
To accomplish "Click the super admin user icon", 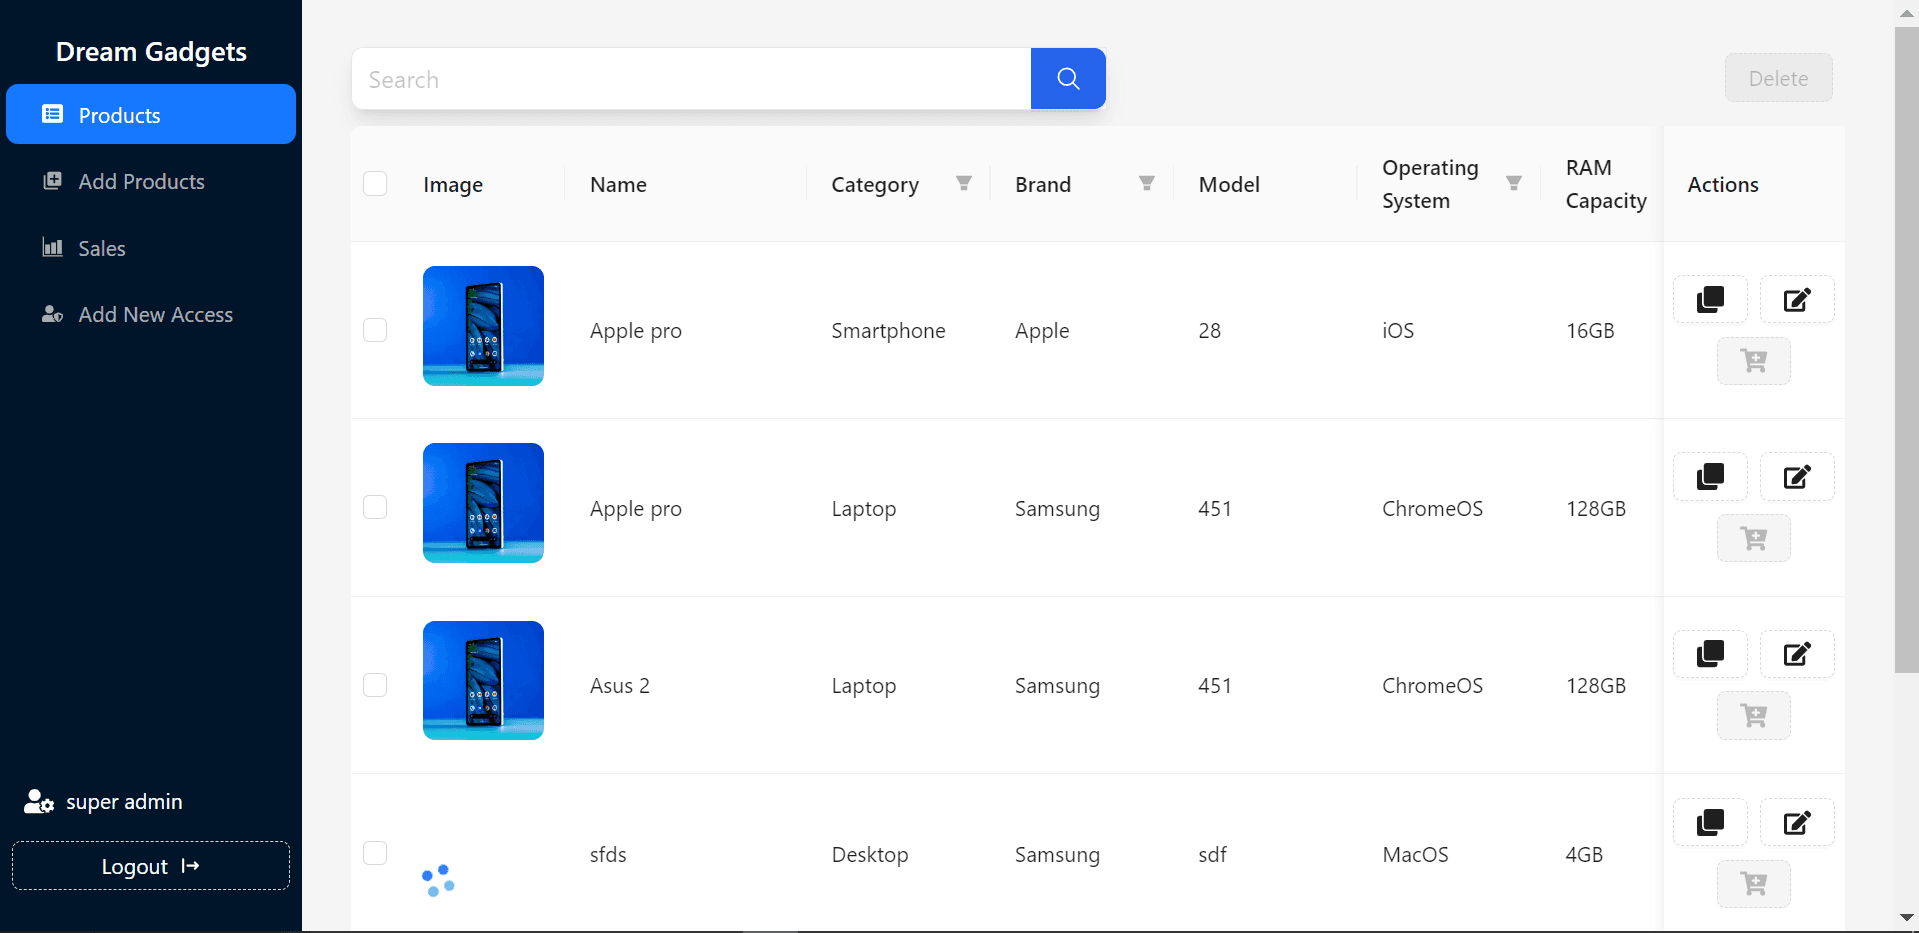I will [x=37, y=801].
